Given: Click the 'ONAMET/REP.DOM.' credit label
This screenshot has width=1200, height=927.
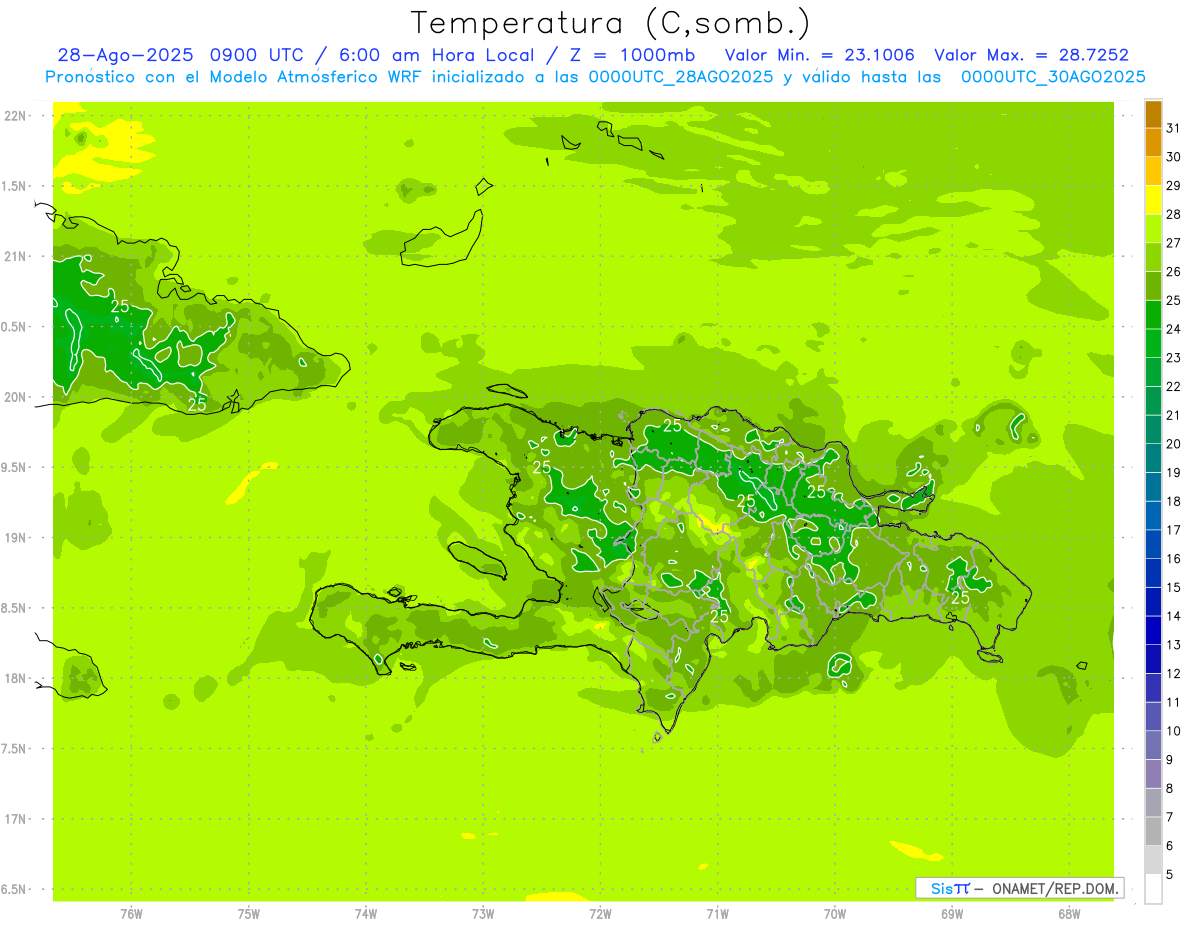Looking at the screenshot, I should [1054, 888].
